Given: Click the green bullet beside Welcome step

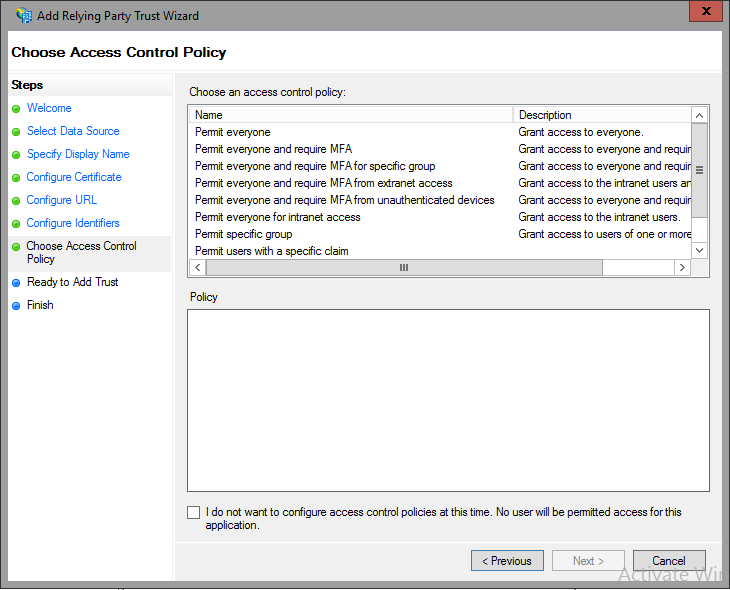Looking at the screenshot, I should click(x=16, y=109).
